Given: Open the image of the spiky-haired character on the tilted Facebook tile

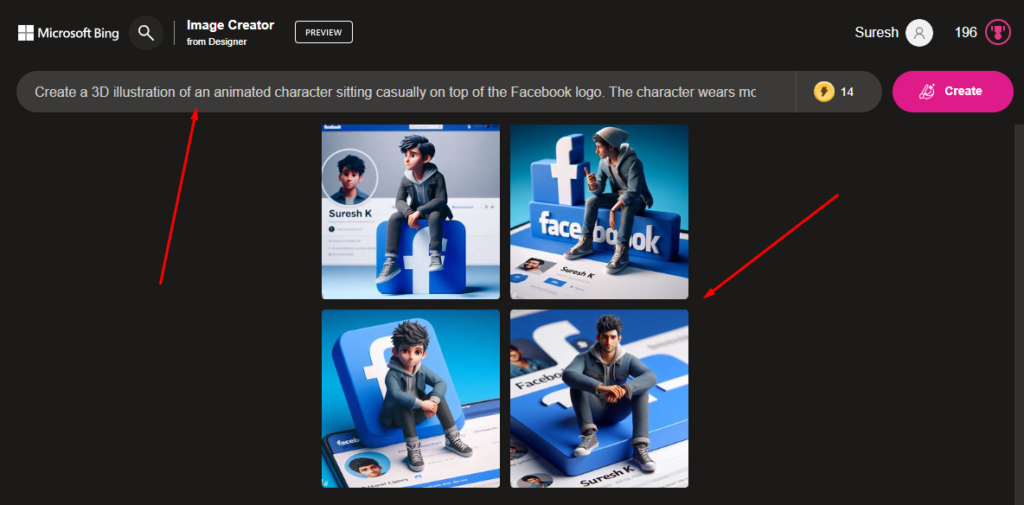Looking at the screenshot, I should [411, 399].
